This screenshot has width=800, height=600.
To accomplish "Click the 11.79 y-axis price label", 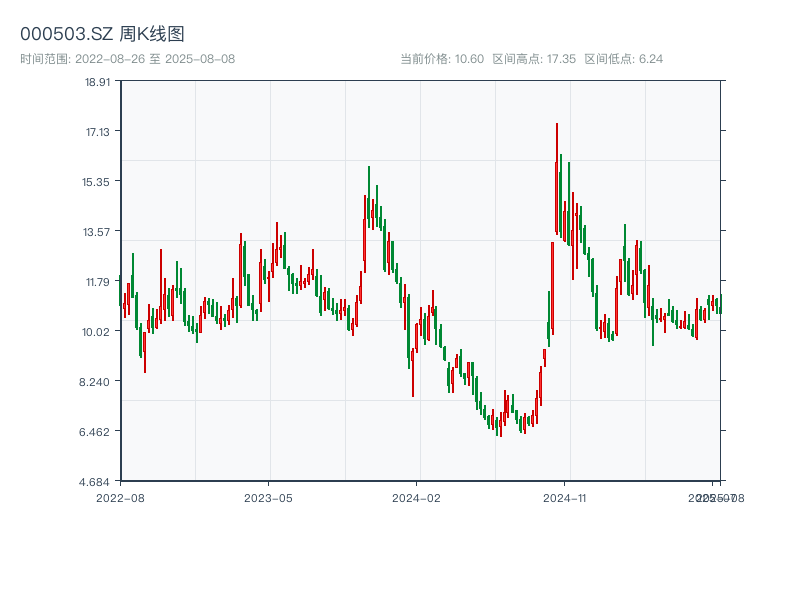I will (x=98, y=282).
